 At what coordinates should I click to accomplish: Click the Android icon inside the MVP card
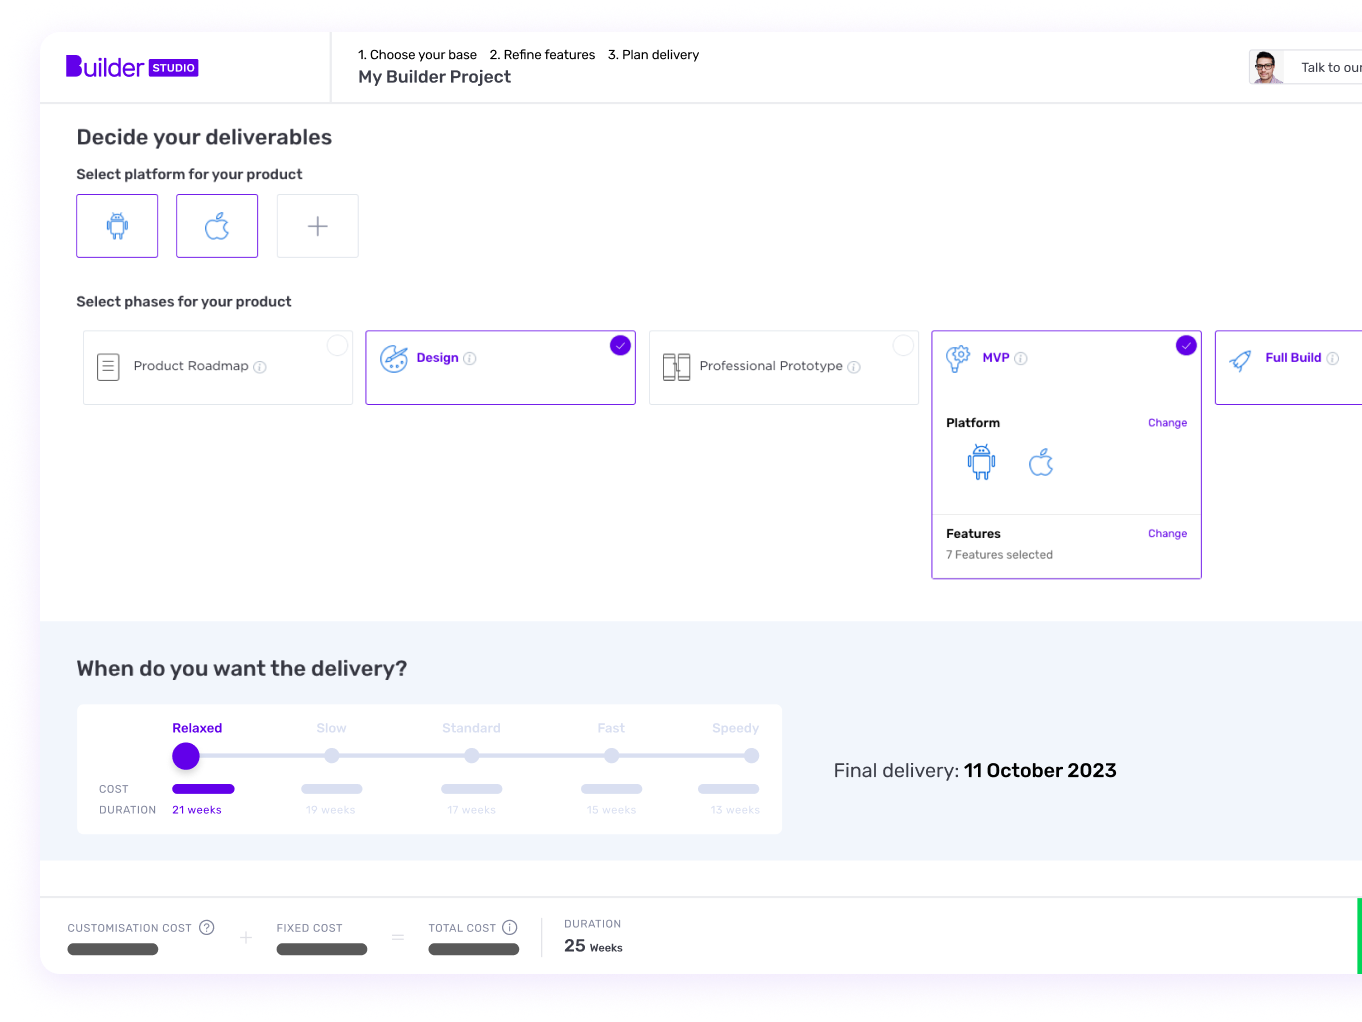pos(980,461)
